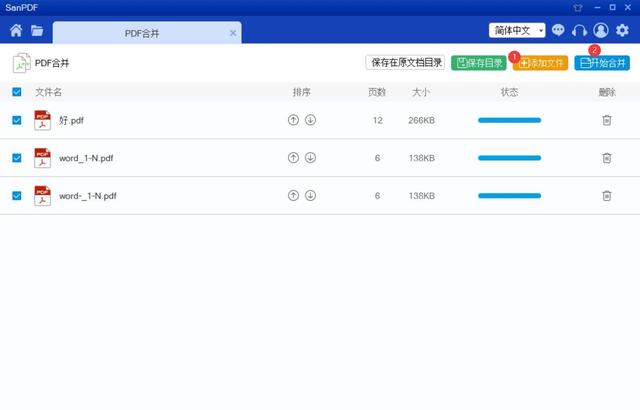Click the 开始合并 button
The image size is (640, 410).
(602, 63)
